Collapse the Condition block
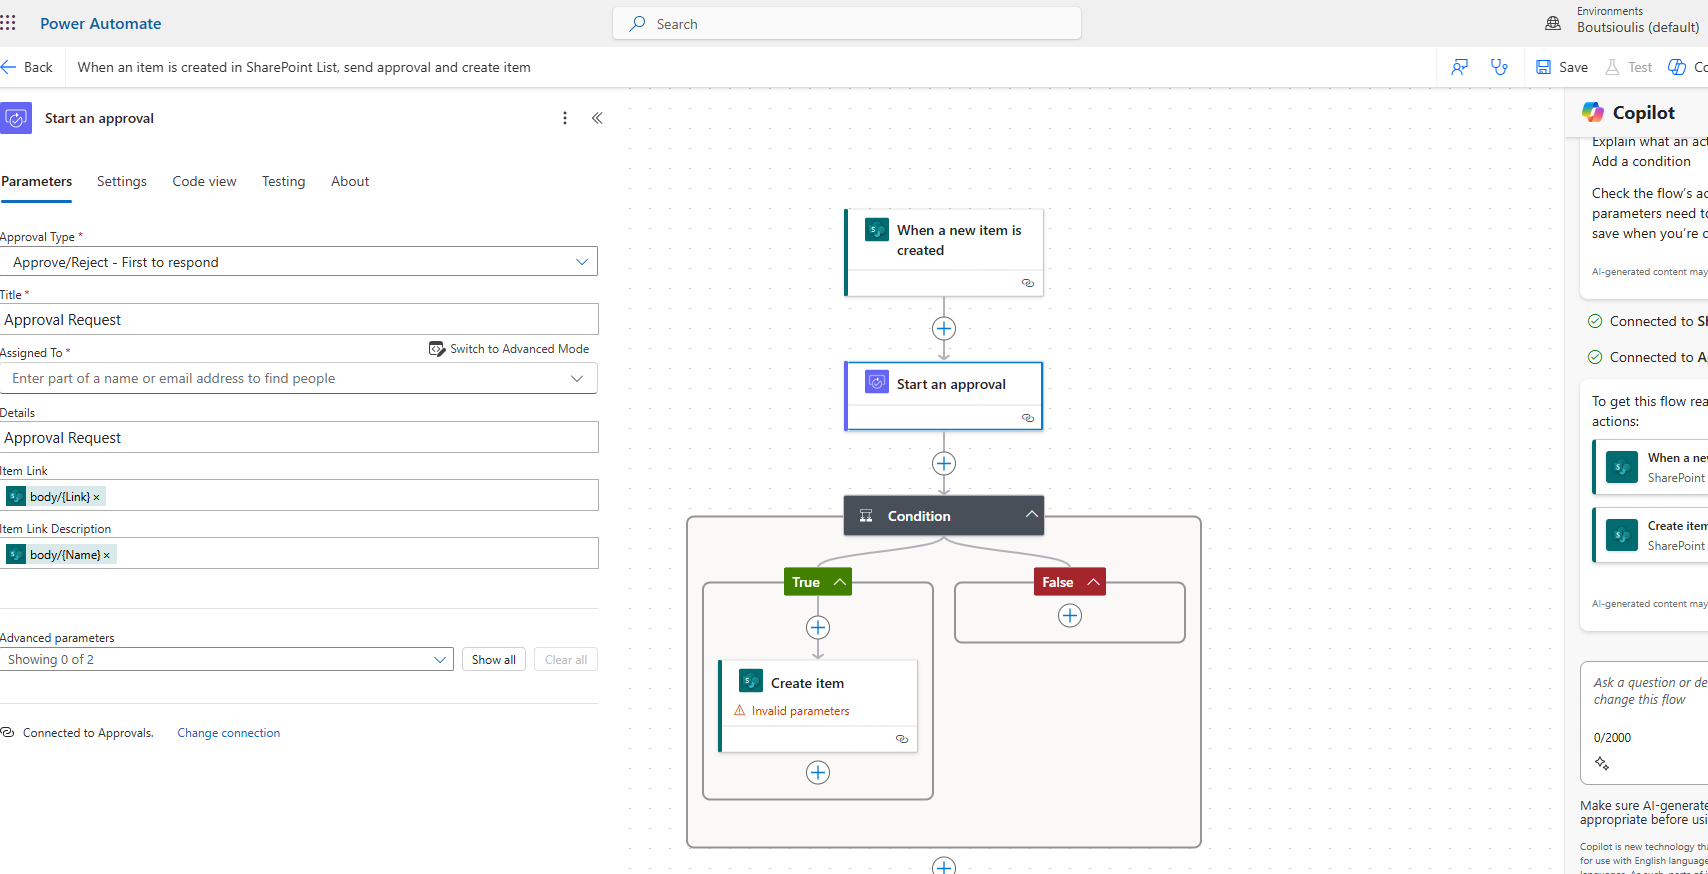1708x874 pixels. tap(1031, 514)
